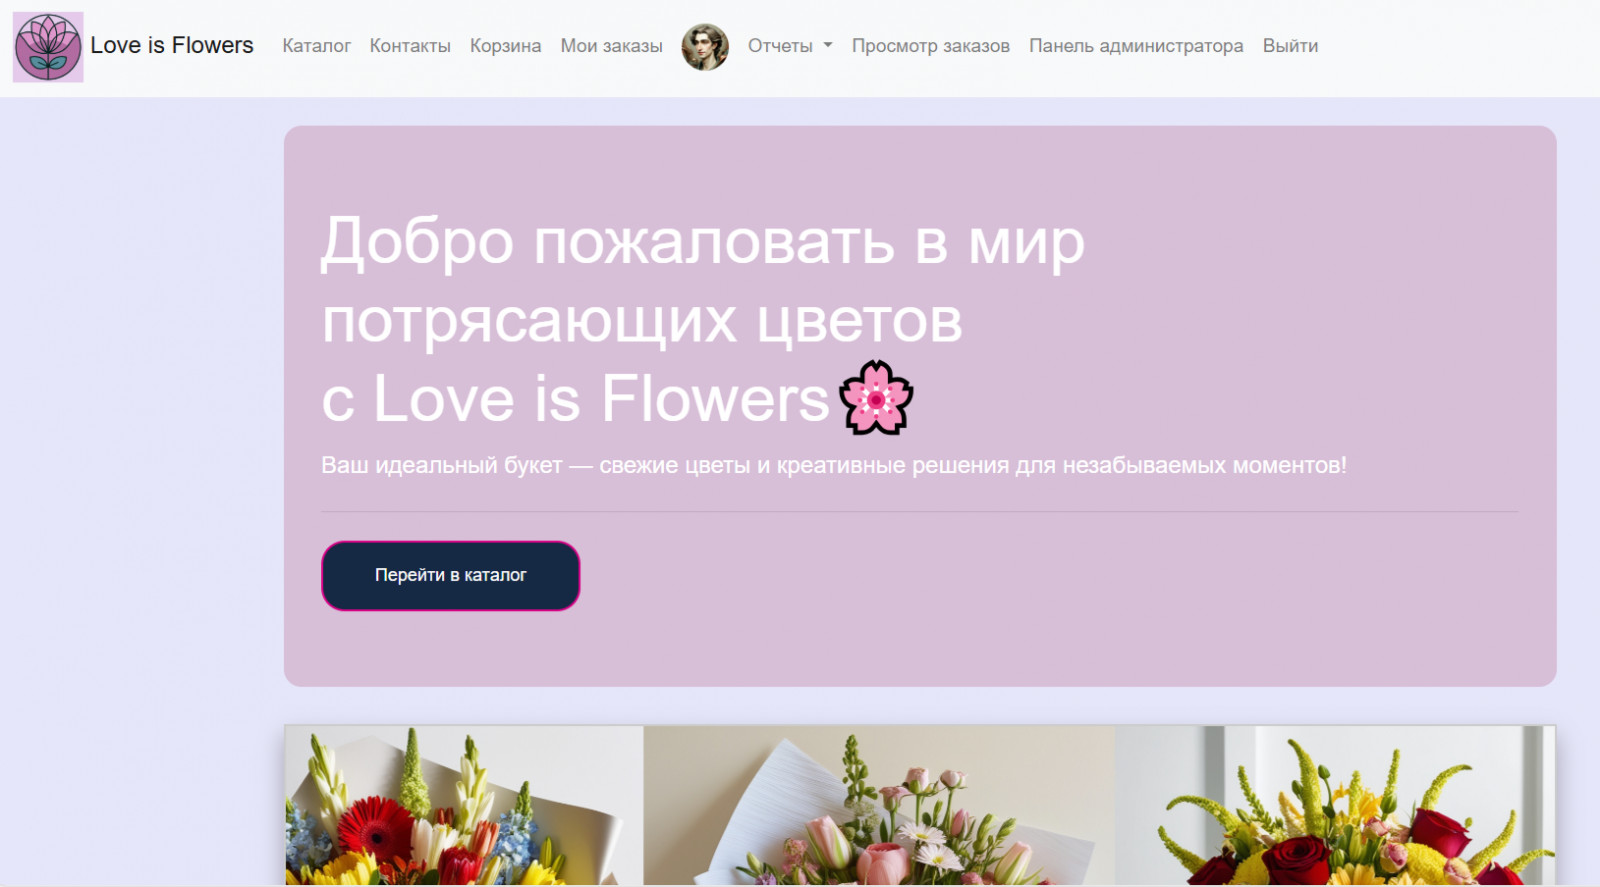The image size is (1600, 887).
Task: Click the Перейти в каталог button
Action: tap(451, 576)
